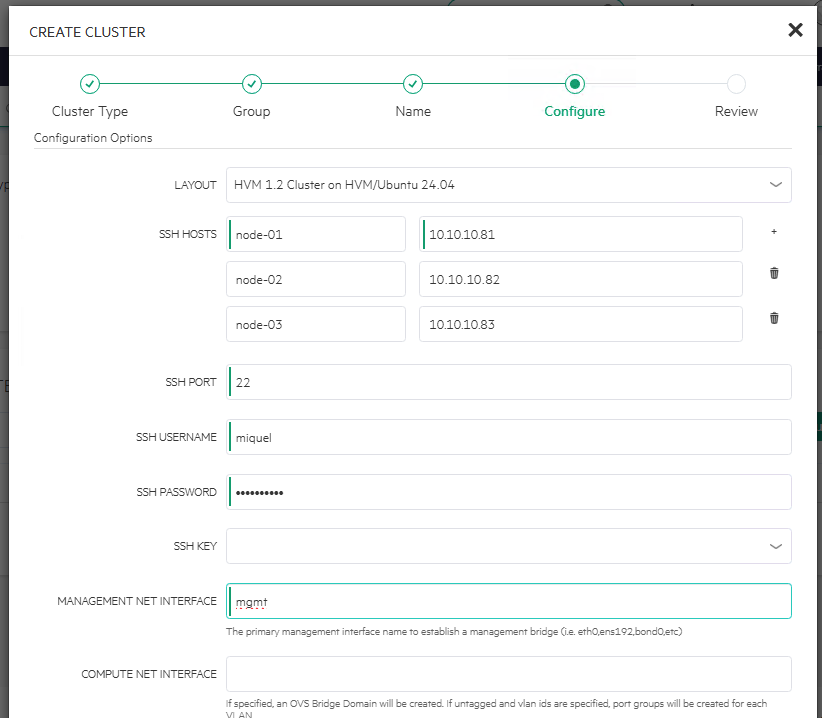Delete the node-03 host entry
Screen dimensions: 822x718
773,318
